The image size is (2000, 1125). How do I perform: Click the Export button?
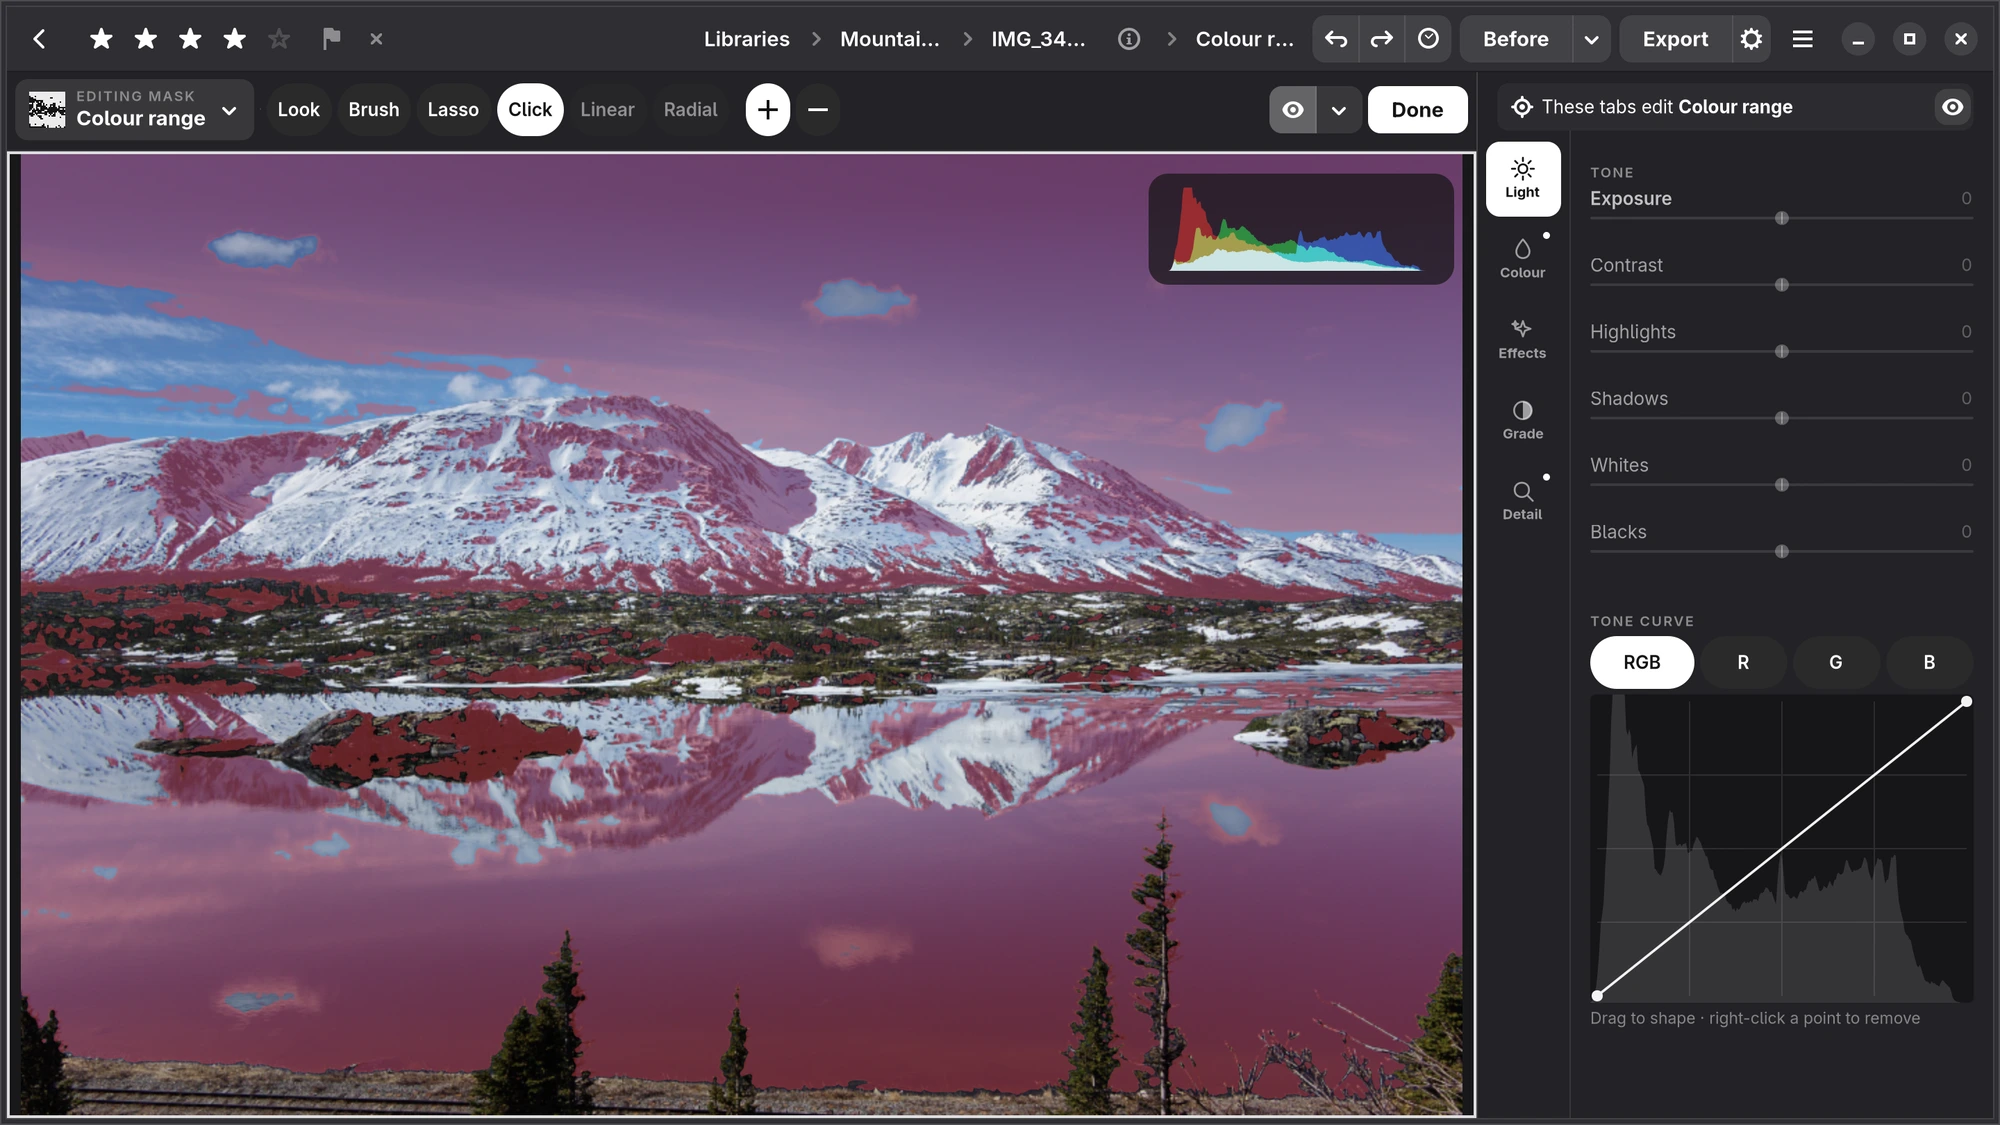coord(1676,39)
